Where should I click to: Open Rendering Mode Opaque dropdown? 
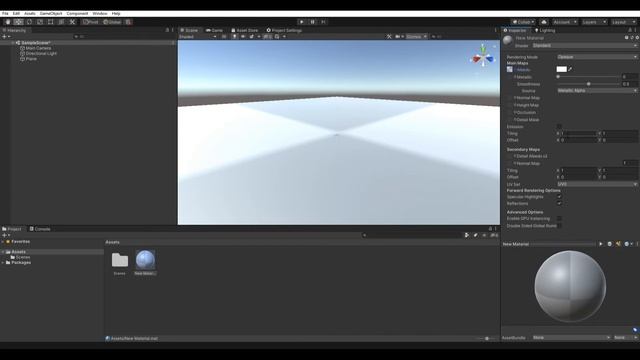(x=597, y=57)
